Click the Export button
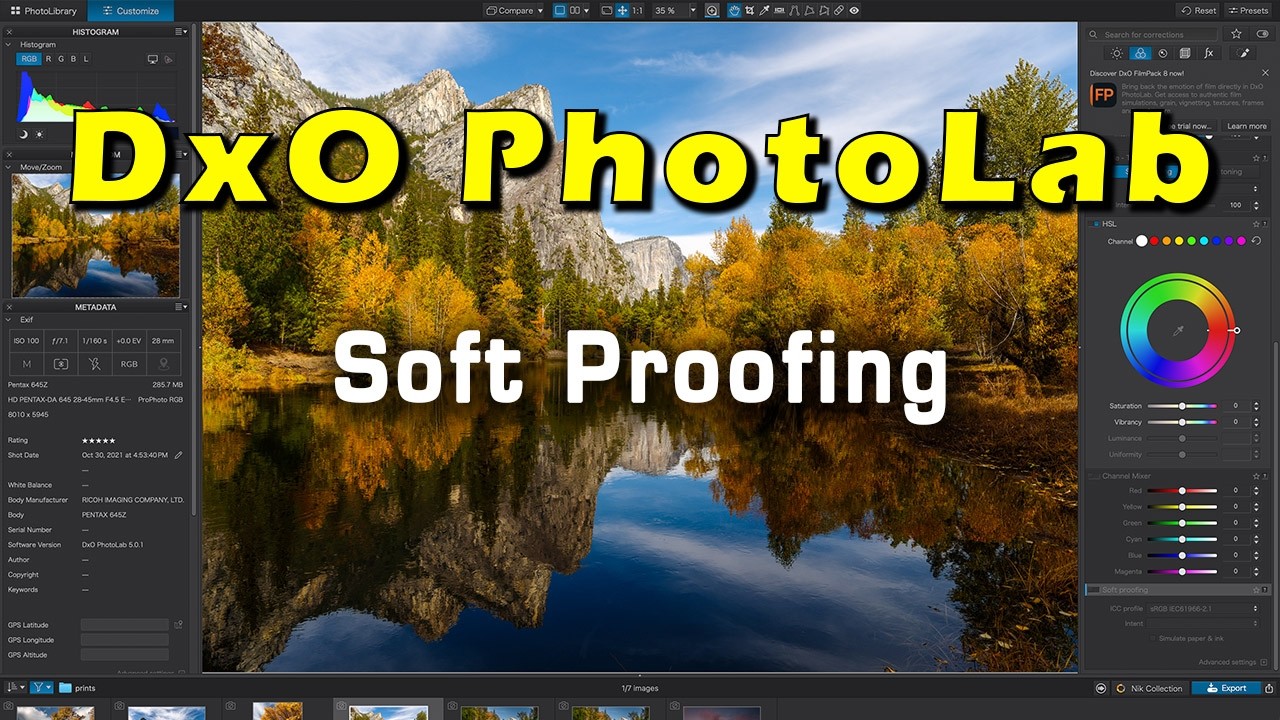 pos(1226,688)
